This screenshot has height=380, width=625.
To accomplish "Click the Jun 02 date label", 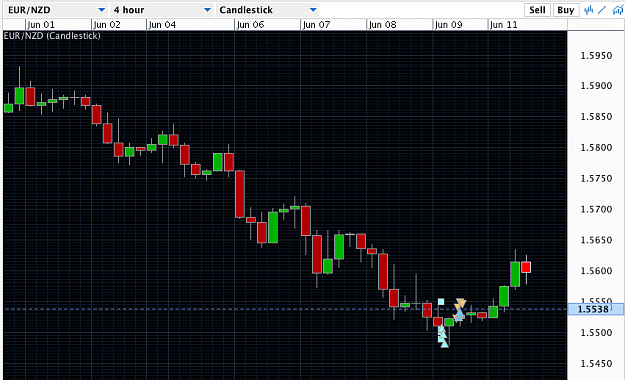I will pos(107,25).
